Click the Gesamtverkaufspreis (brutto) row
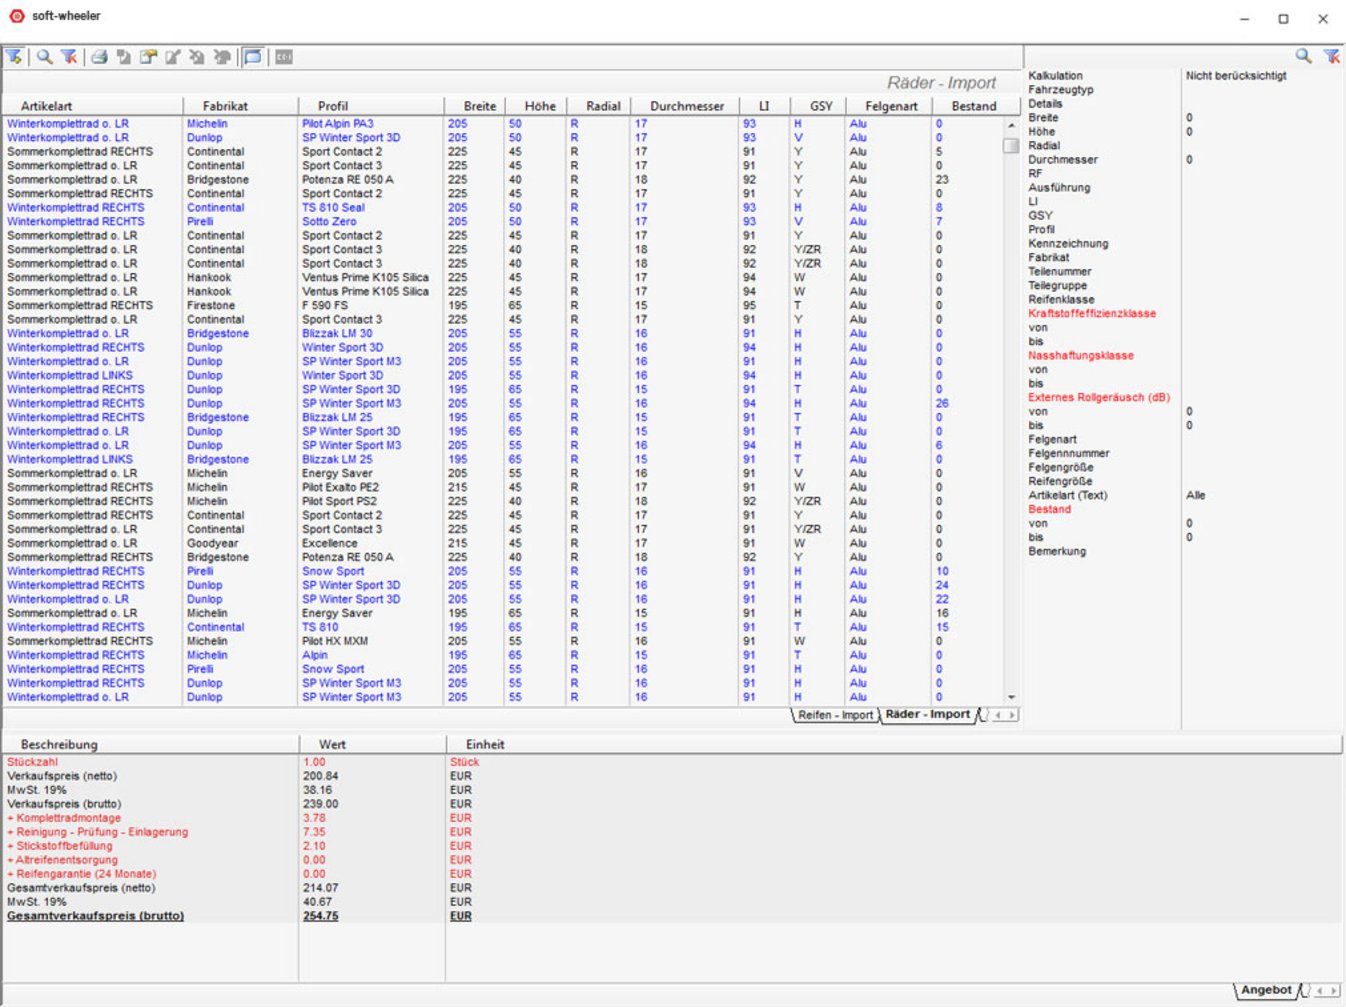1346x1007 pixels. 672,916
